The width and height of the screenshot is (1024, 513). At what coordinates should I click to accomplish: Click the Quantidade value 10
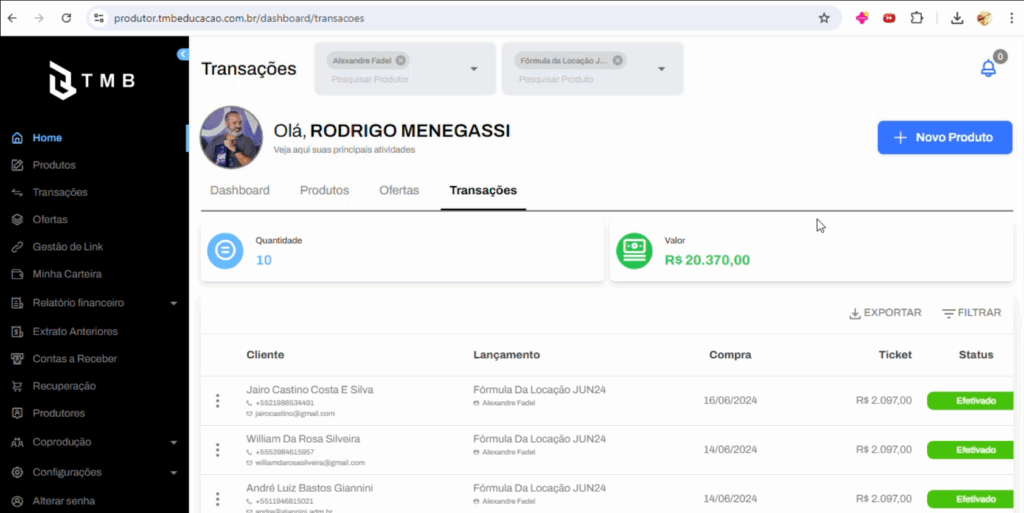263,260
